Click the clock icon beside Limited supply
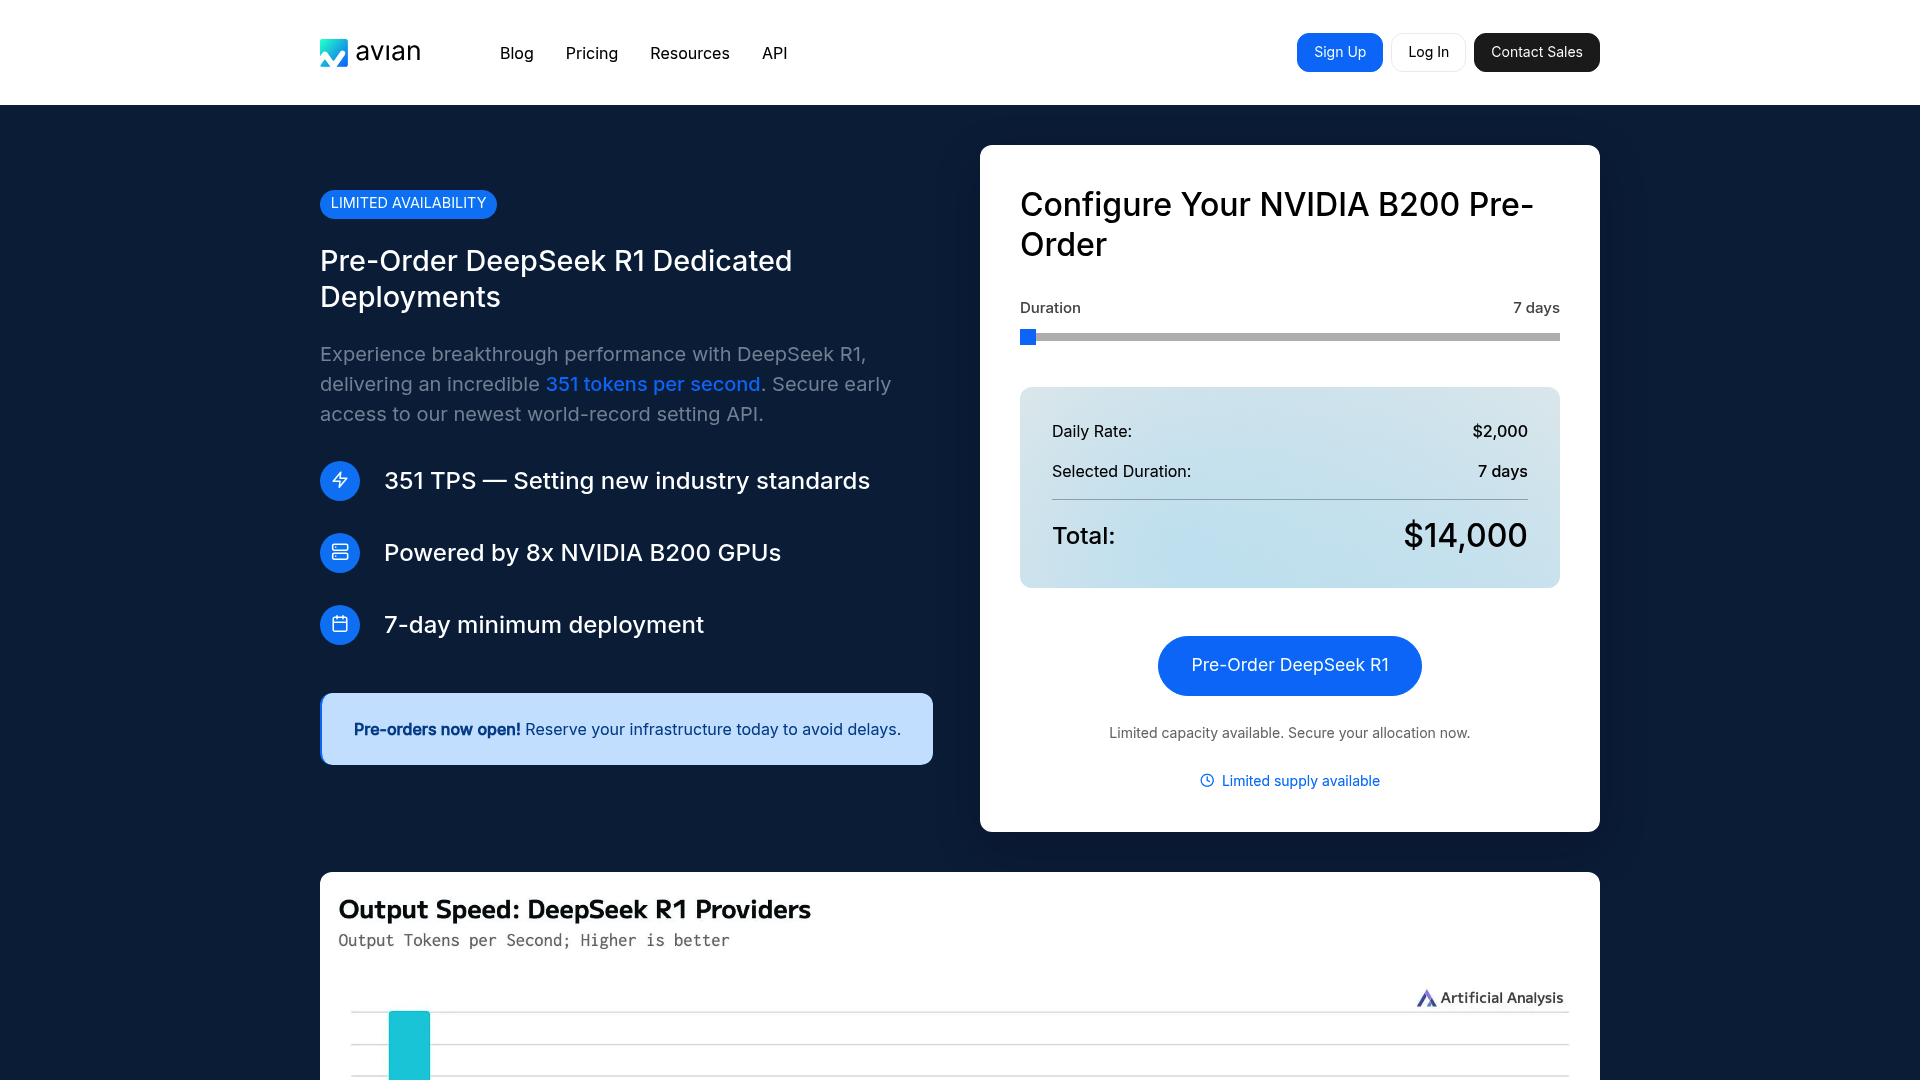The height and width of the screenshot is (1080, 1920). click(x=1207, y=781)
